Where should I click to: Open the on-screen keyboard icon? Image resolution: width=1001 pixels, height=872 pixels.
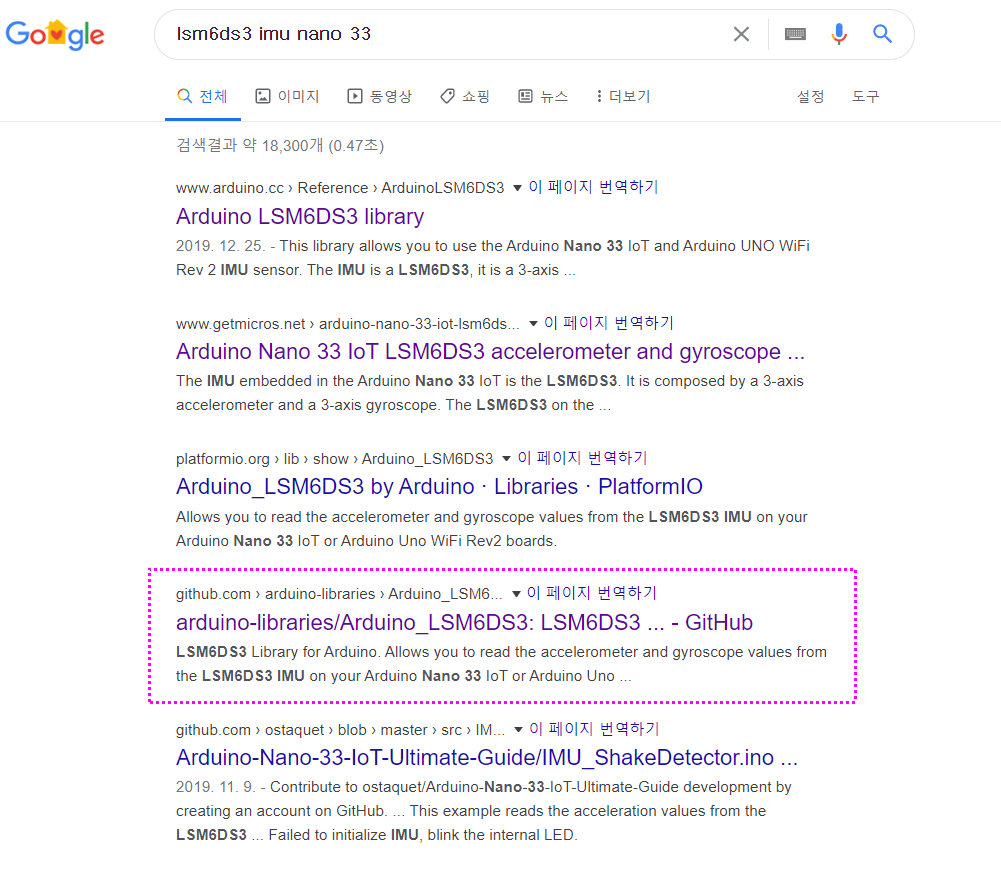[x=795, y=34]
